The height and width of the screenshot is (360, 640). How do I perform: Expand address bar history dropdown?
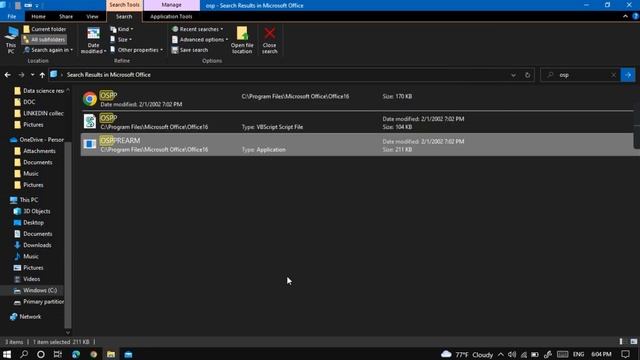pyautogui.click(x=513, y=75)
